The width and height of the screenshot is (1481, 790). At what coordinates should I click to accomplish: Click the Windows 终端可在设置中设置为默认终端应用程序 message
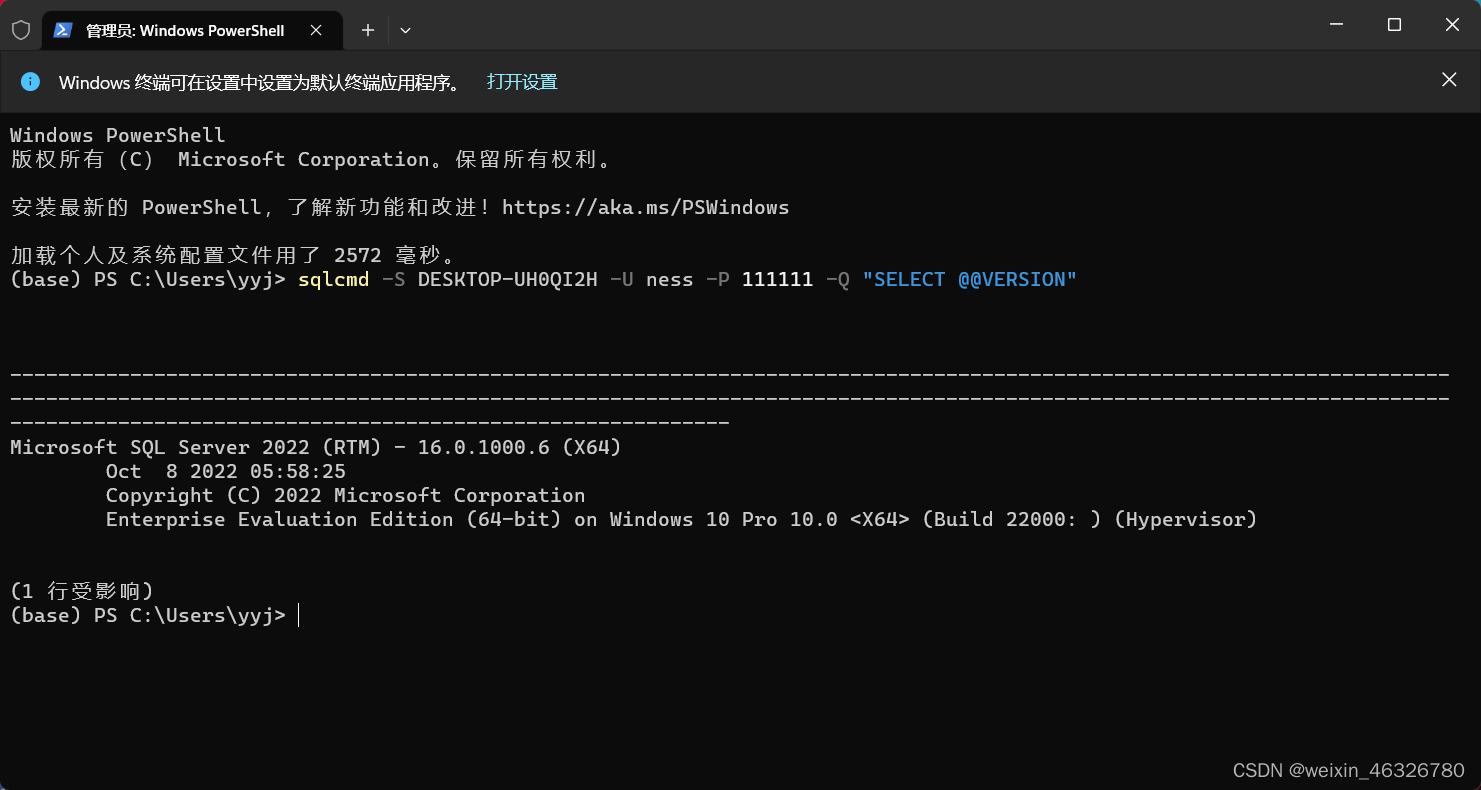point(261,82)
